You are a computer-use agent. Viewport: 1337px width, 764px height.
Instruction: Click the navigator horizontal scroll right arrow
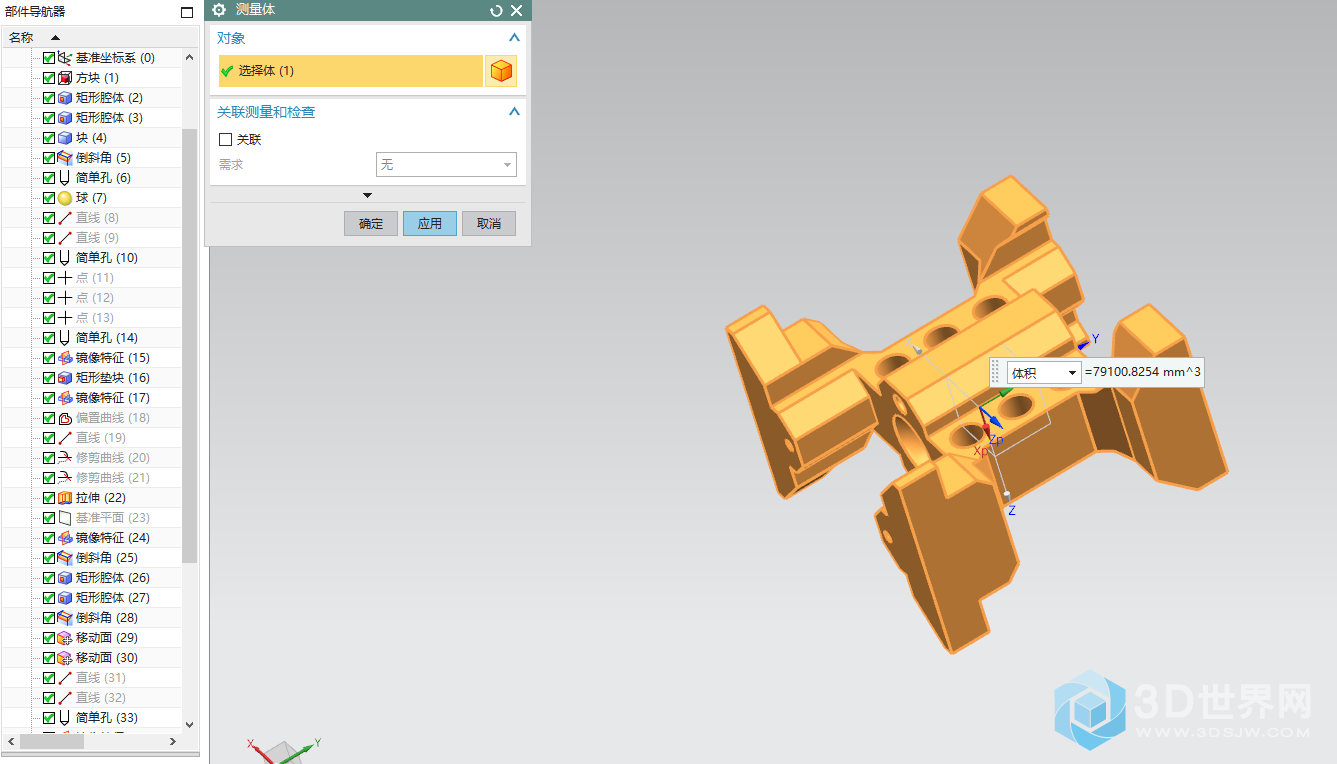tap(173, 741)
